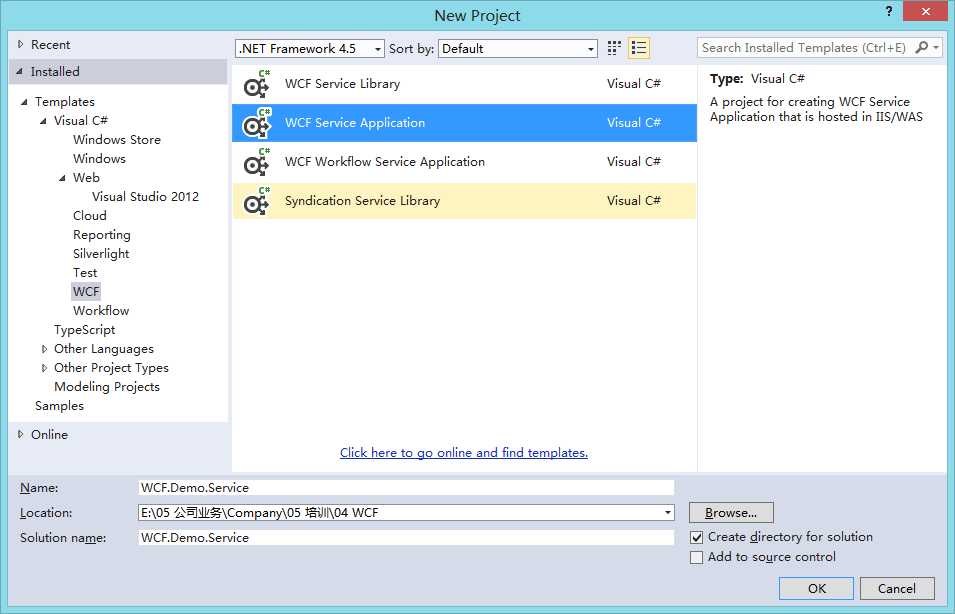The width and height of the screenshot is (955, 614).
Task: Select WCF Service Library template name
Action: 342,84
